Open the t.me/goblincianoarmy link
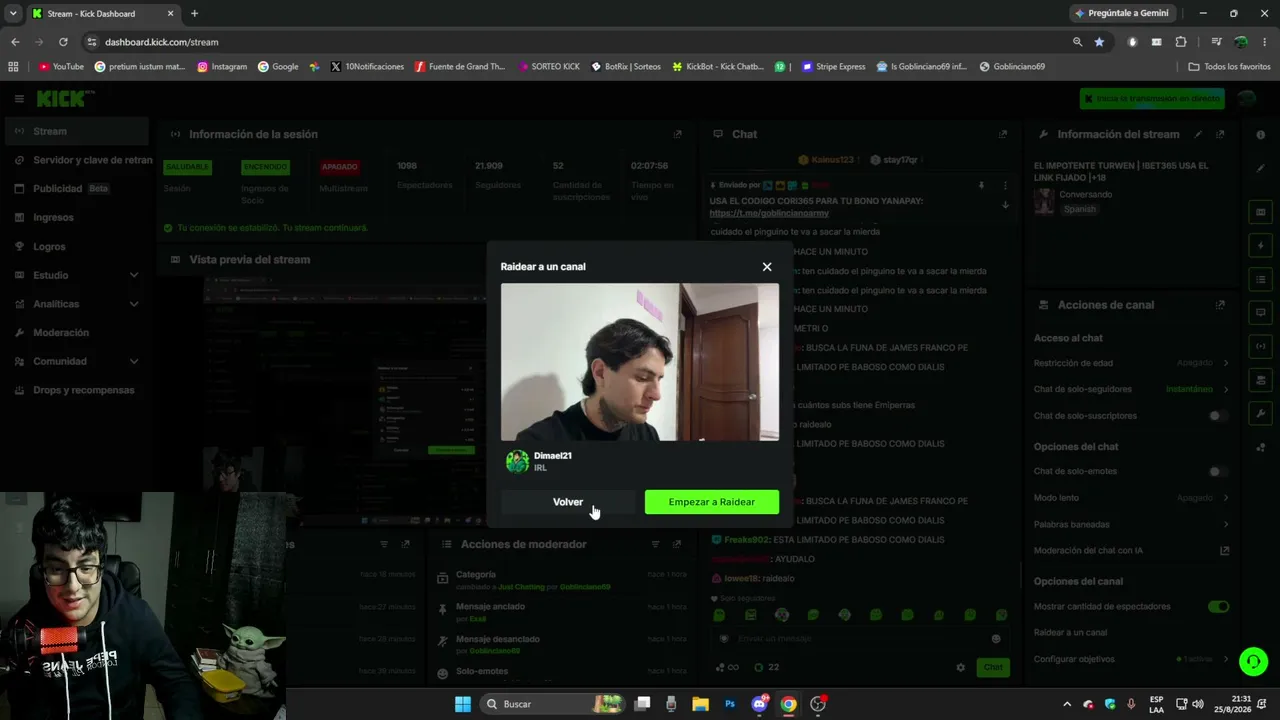 click(x=769, y=213)
